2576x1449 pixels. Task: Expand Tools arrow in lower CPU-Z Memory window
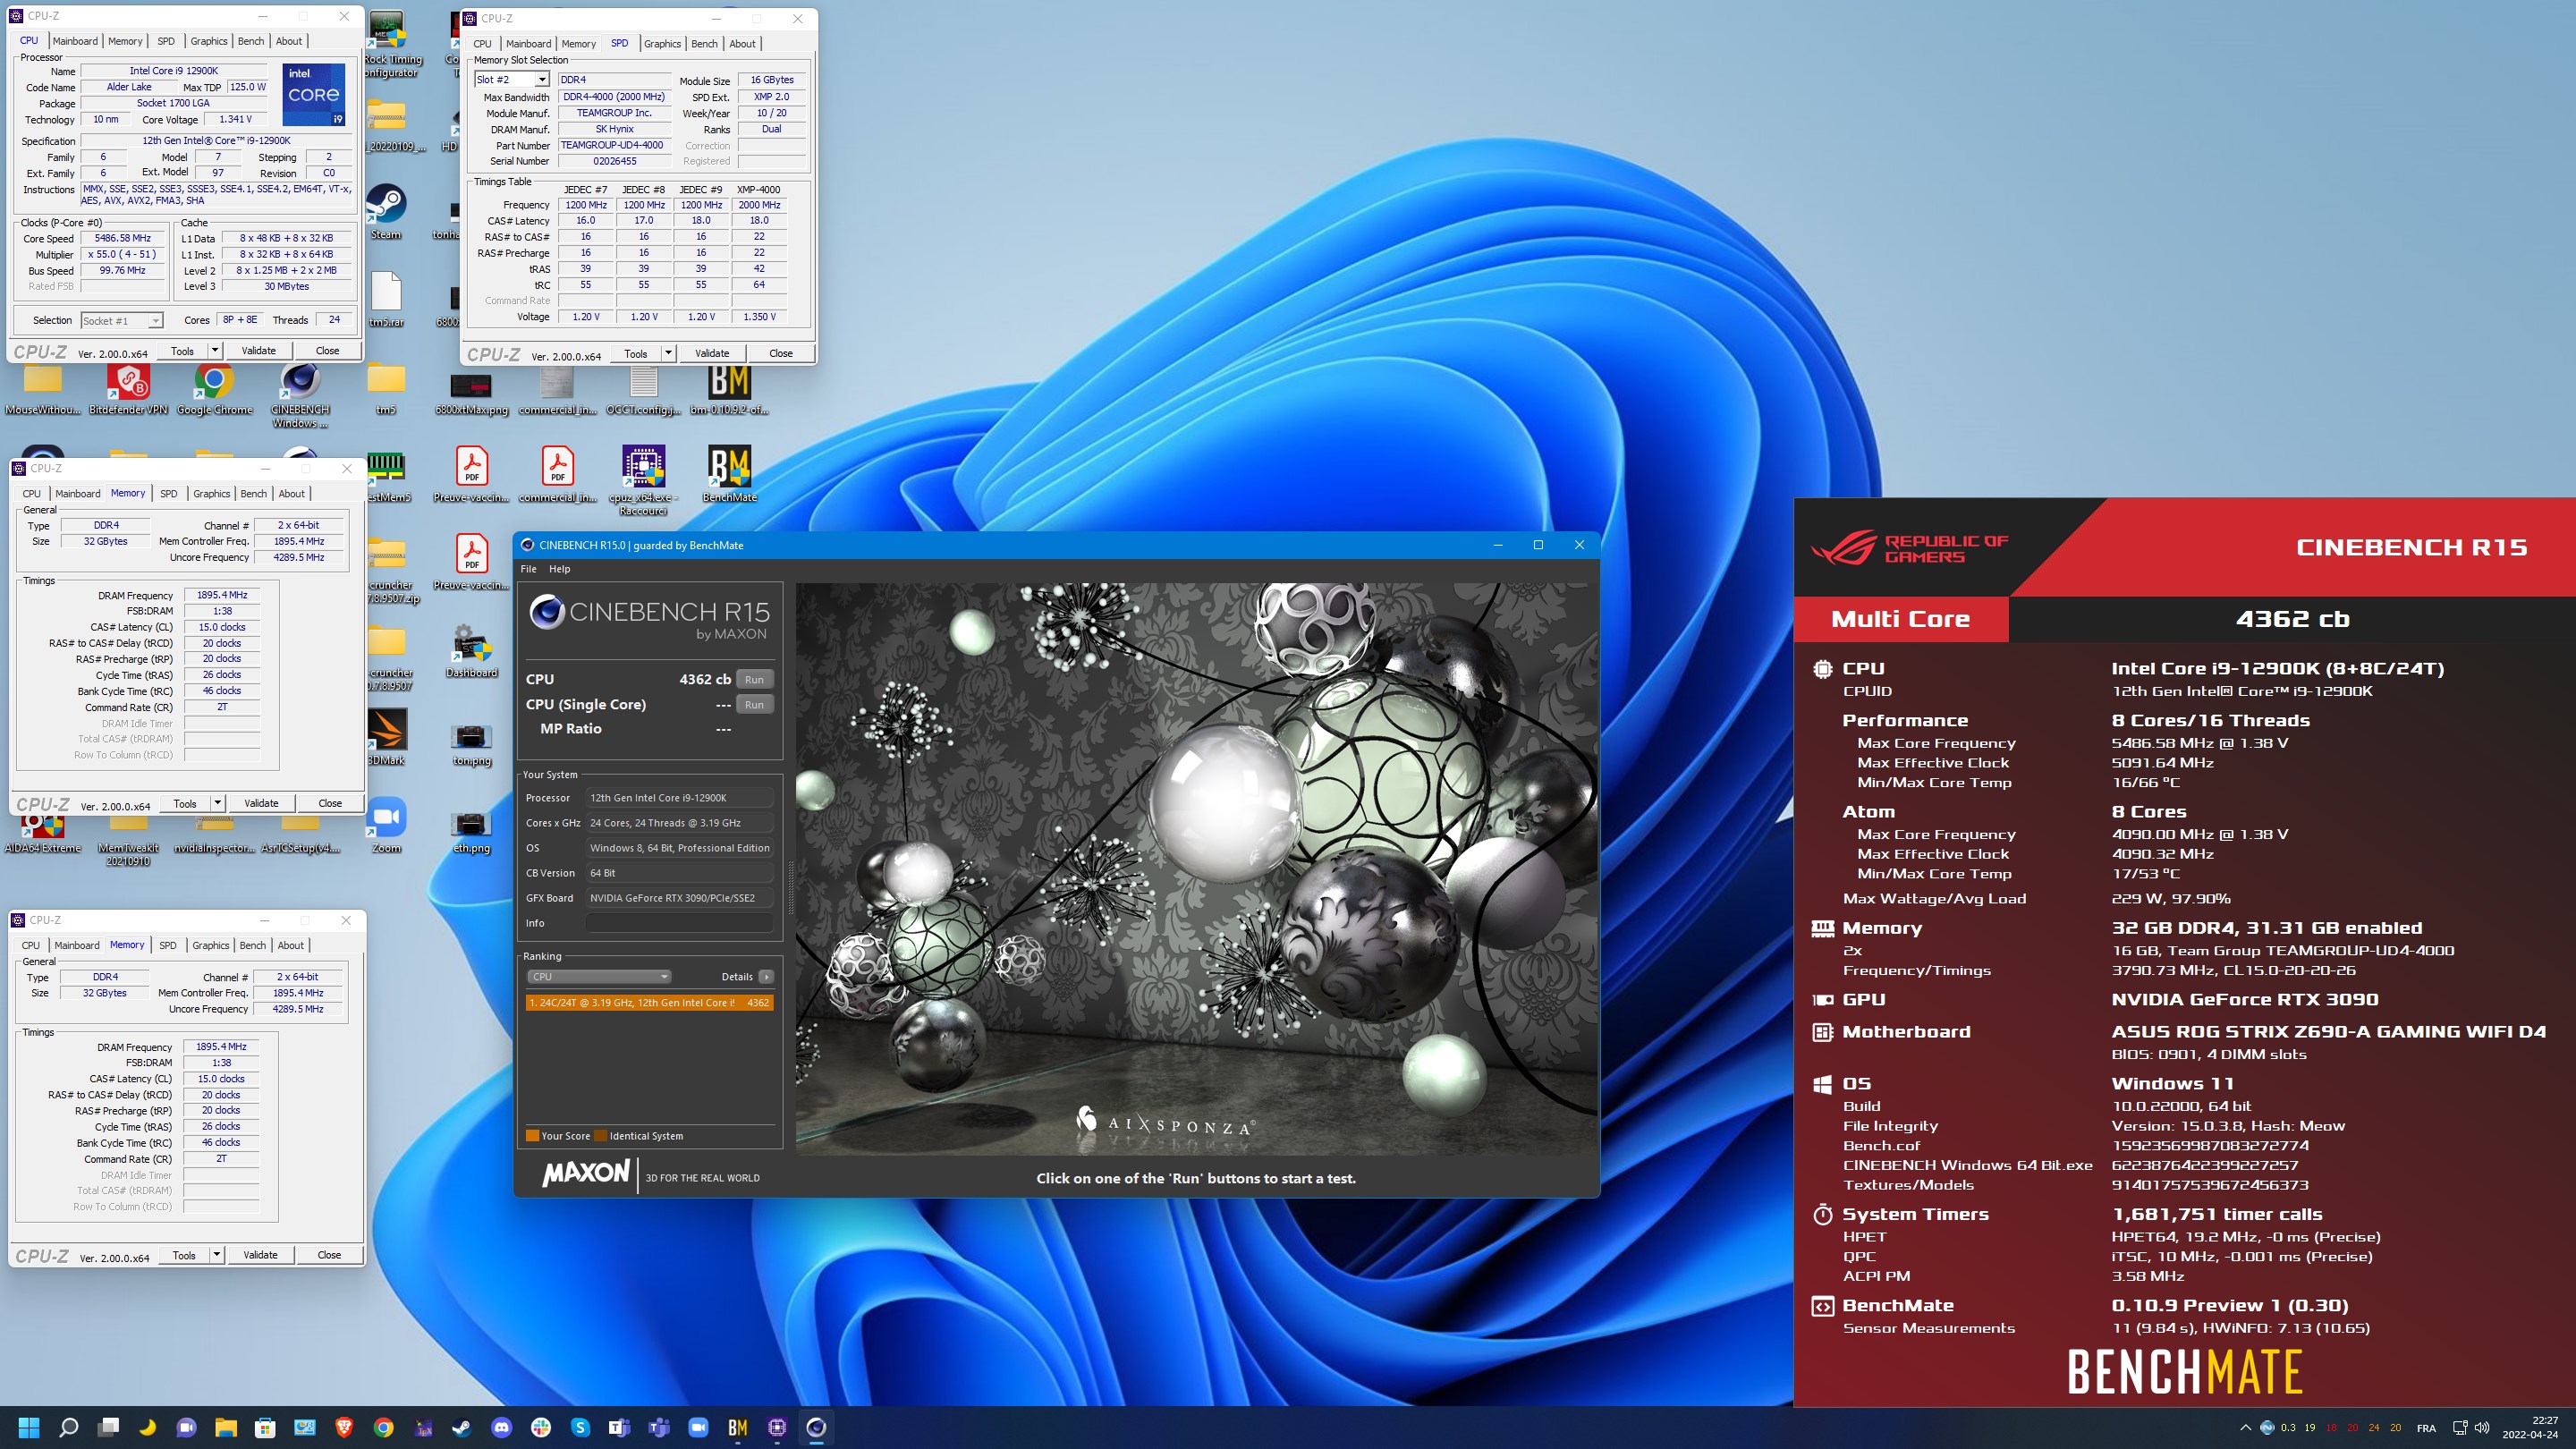click(x=217, y=1254)
